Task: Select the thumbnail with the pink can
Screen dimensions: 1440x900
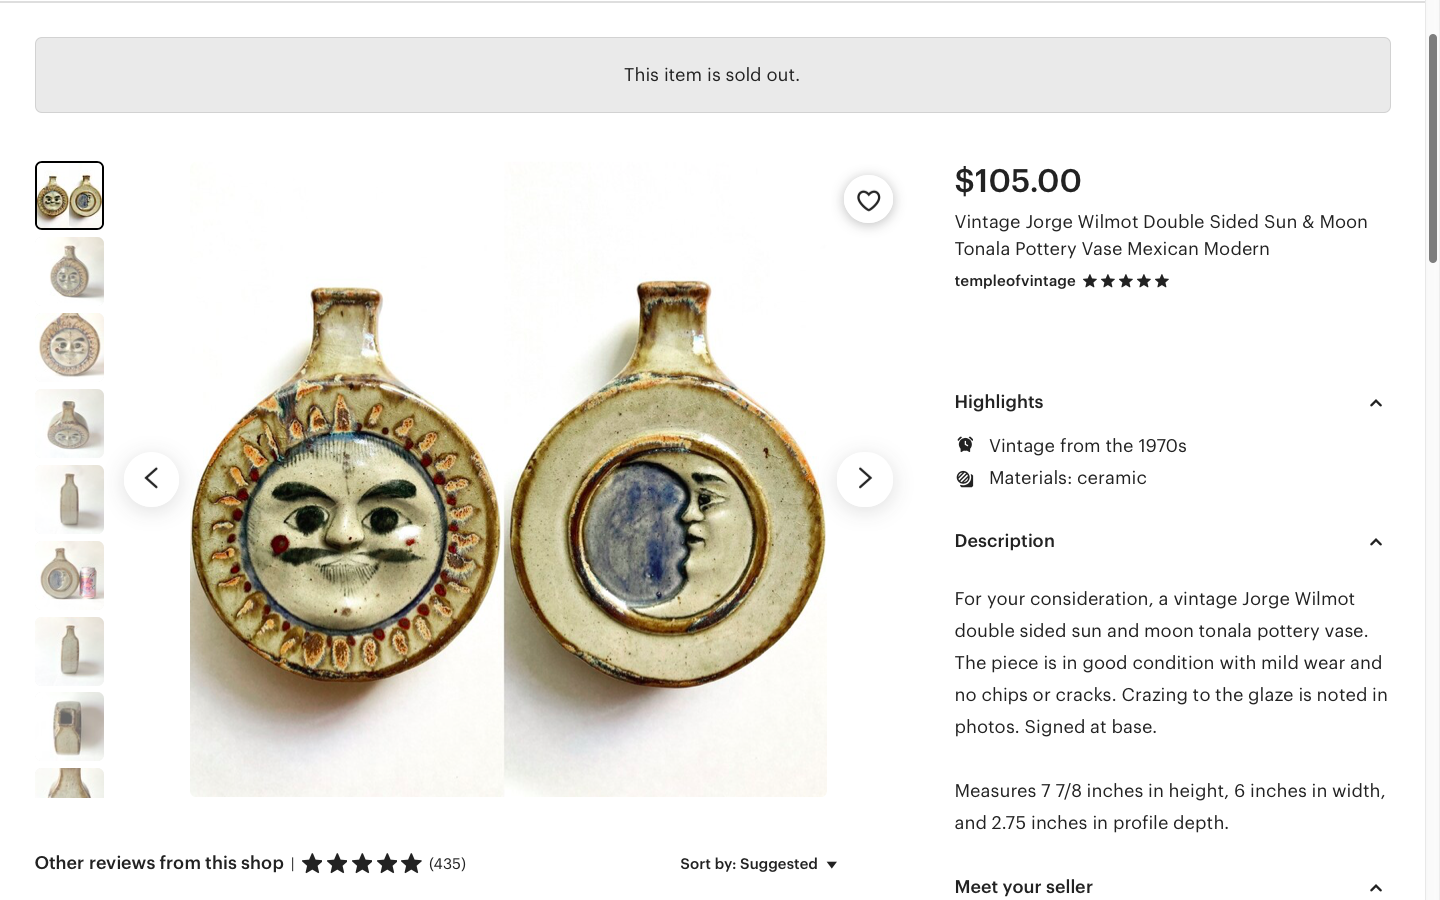Action: point(69,574)
